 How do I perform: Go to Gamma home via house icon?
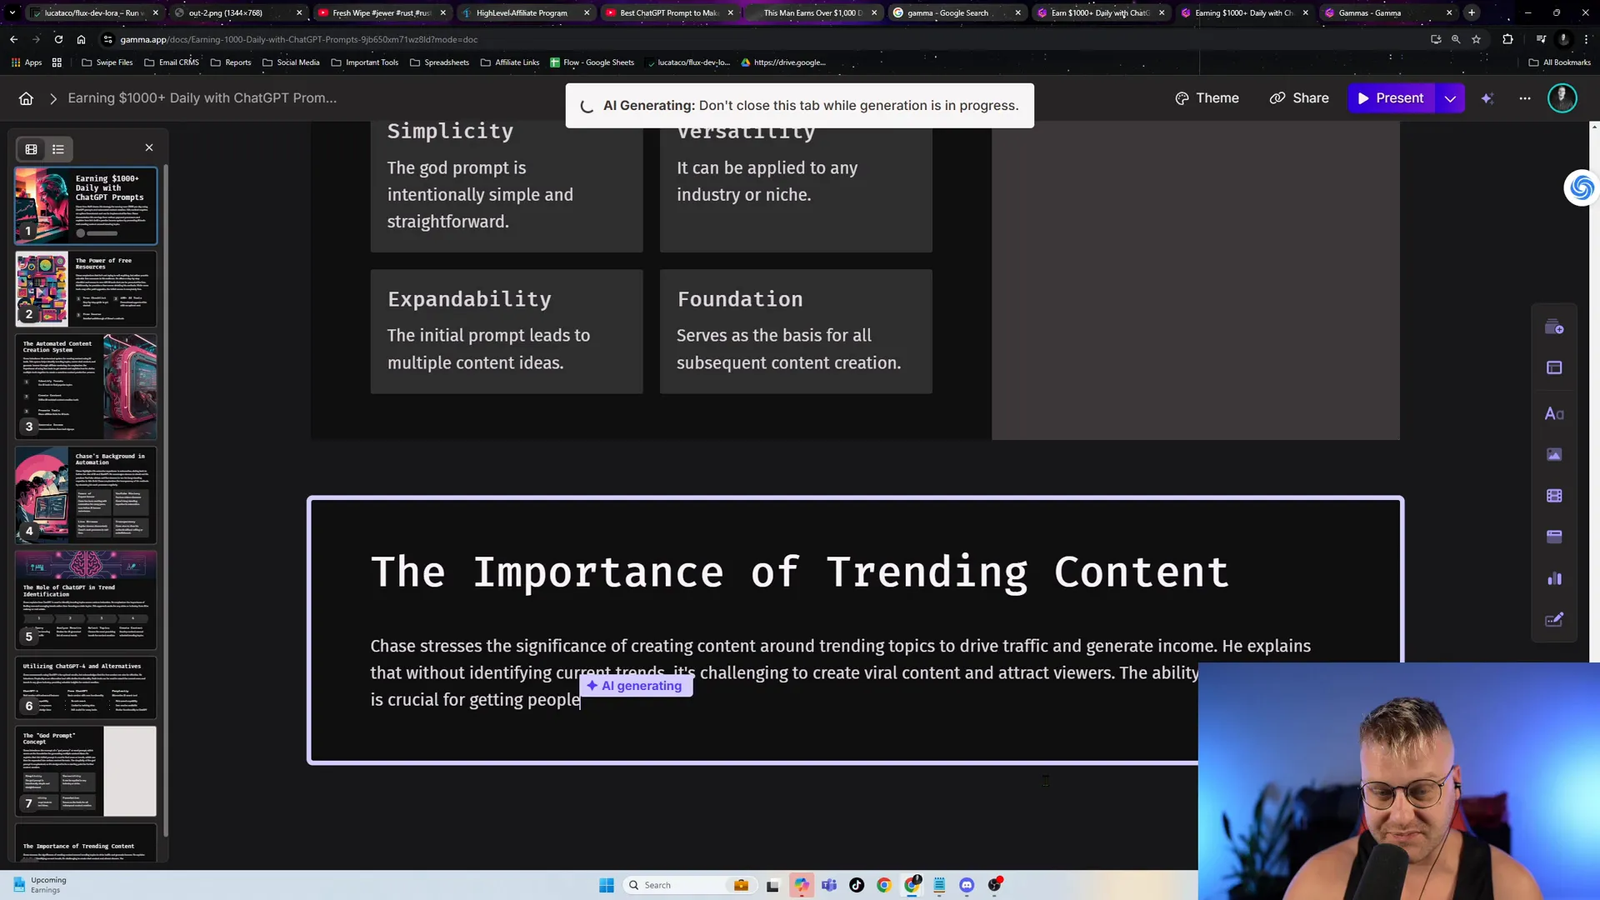pos(26,98)
